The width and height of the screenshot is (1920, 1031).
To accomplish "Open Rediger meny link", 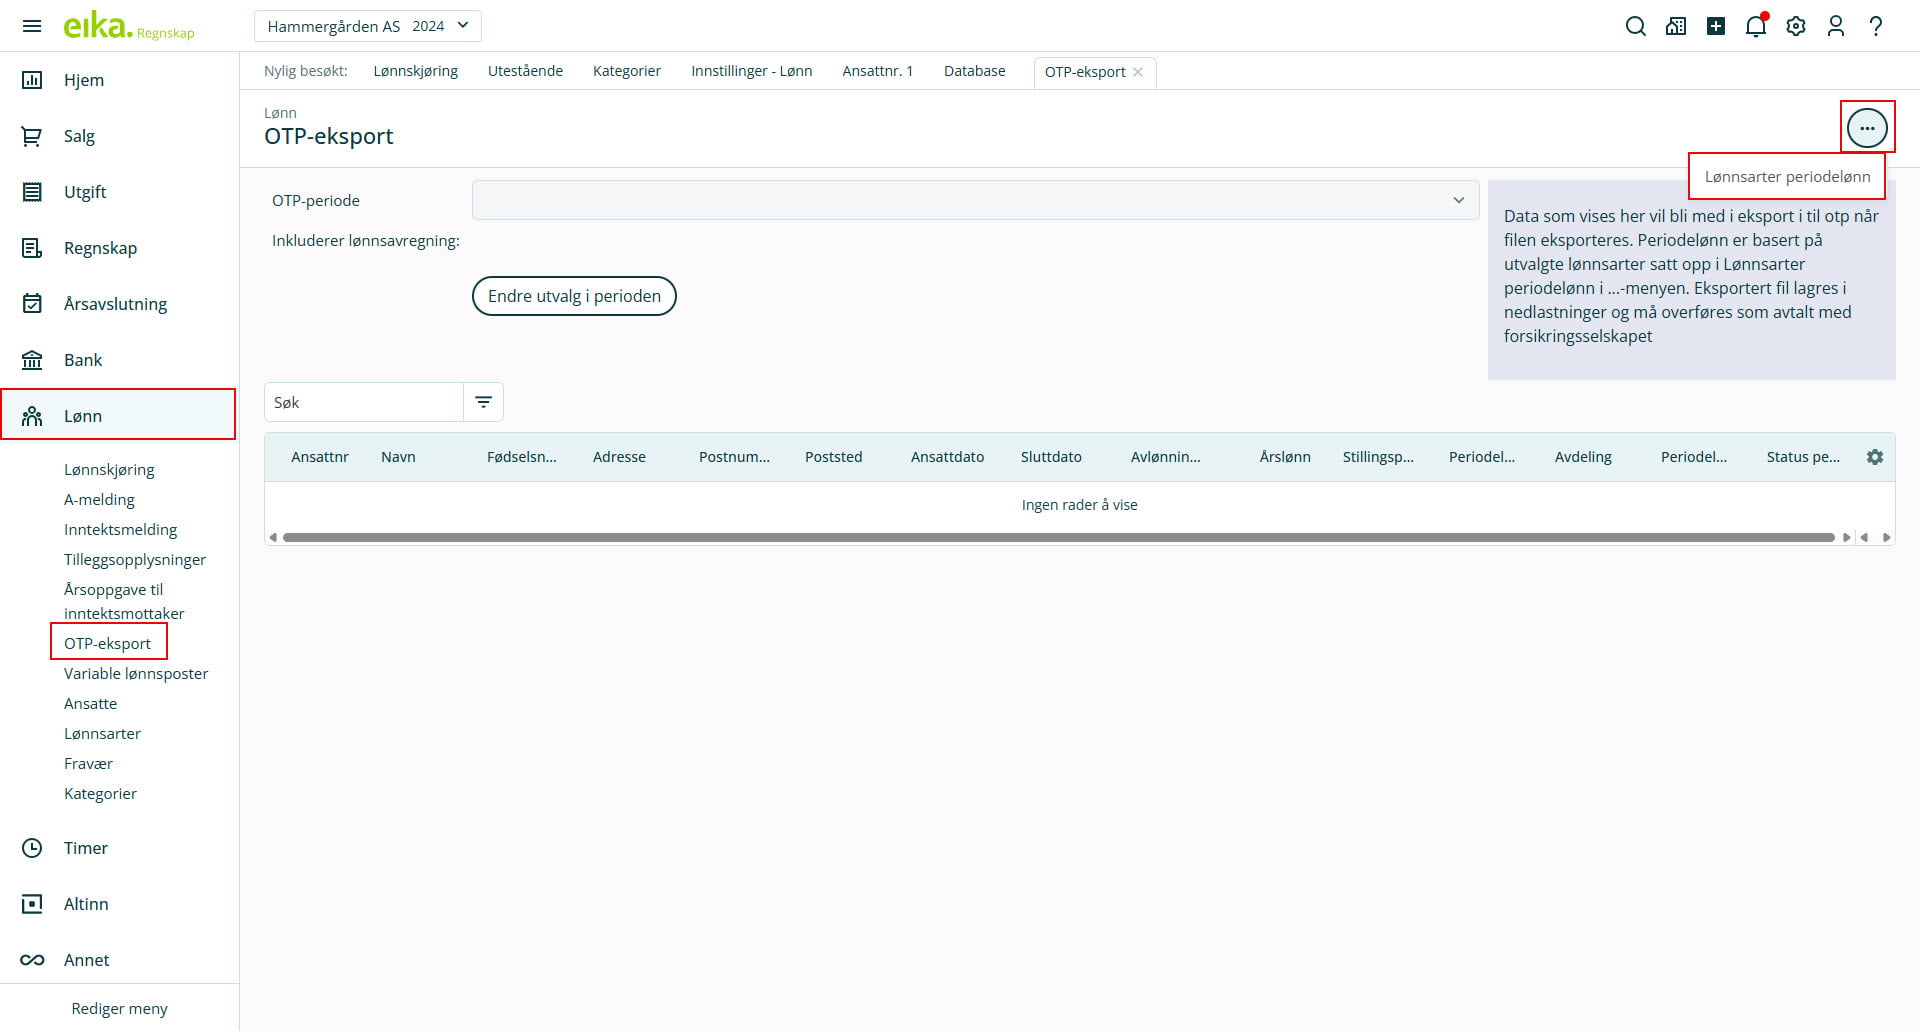I will pyautogui.click(x=119, y=1008).
